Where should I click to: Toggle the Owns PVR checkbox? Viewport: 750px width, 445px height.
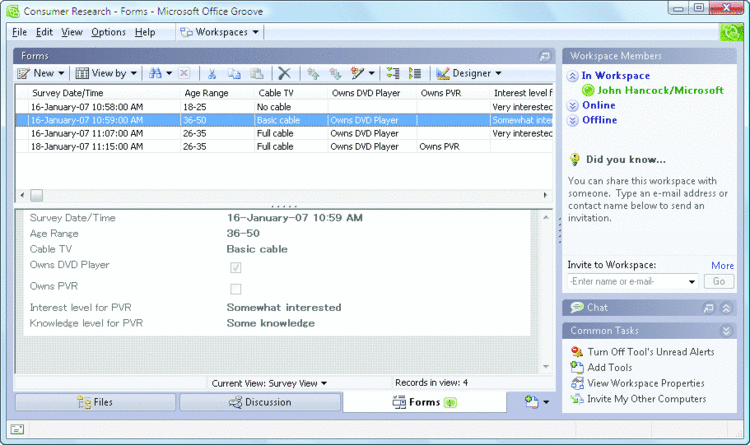coord(235,289)
